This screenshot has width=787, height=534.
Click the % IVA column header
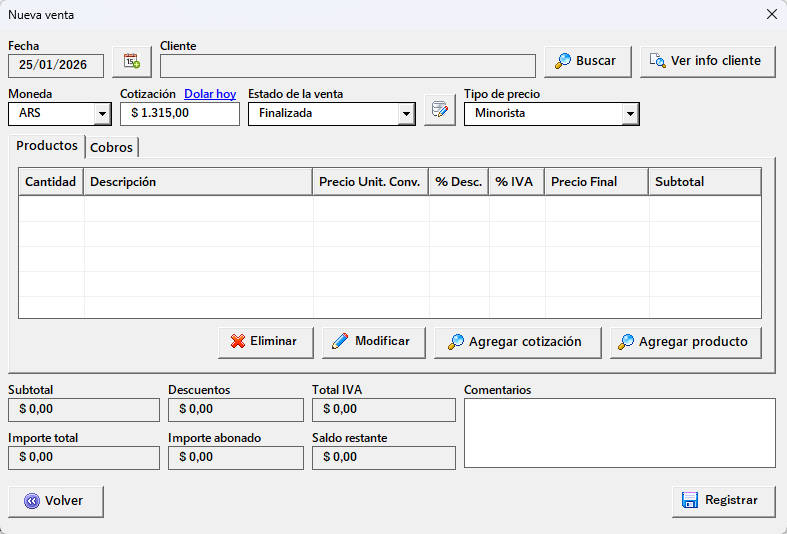[x=516, y=182]
